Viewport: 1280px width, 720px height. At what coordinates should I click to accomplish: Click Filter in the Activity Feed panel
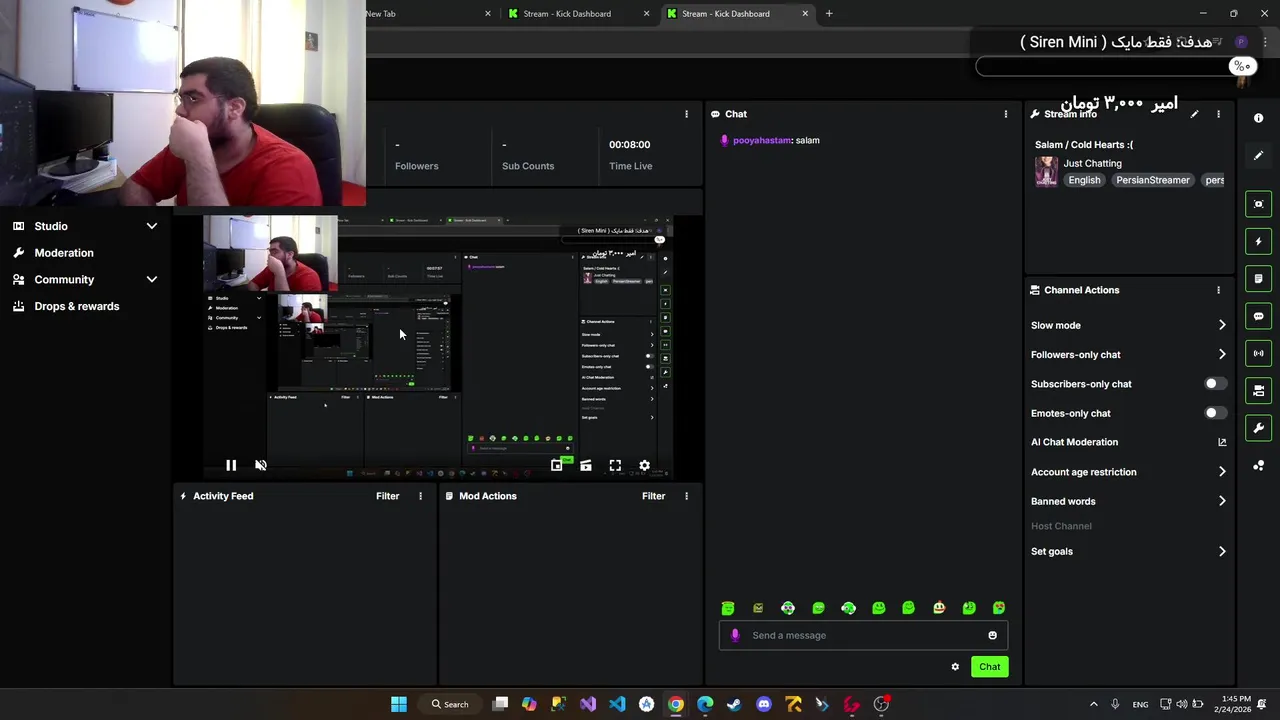coord(387,496)
